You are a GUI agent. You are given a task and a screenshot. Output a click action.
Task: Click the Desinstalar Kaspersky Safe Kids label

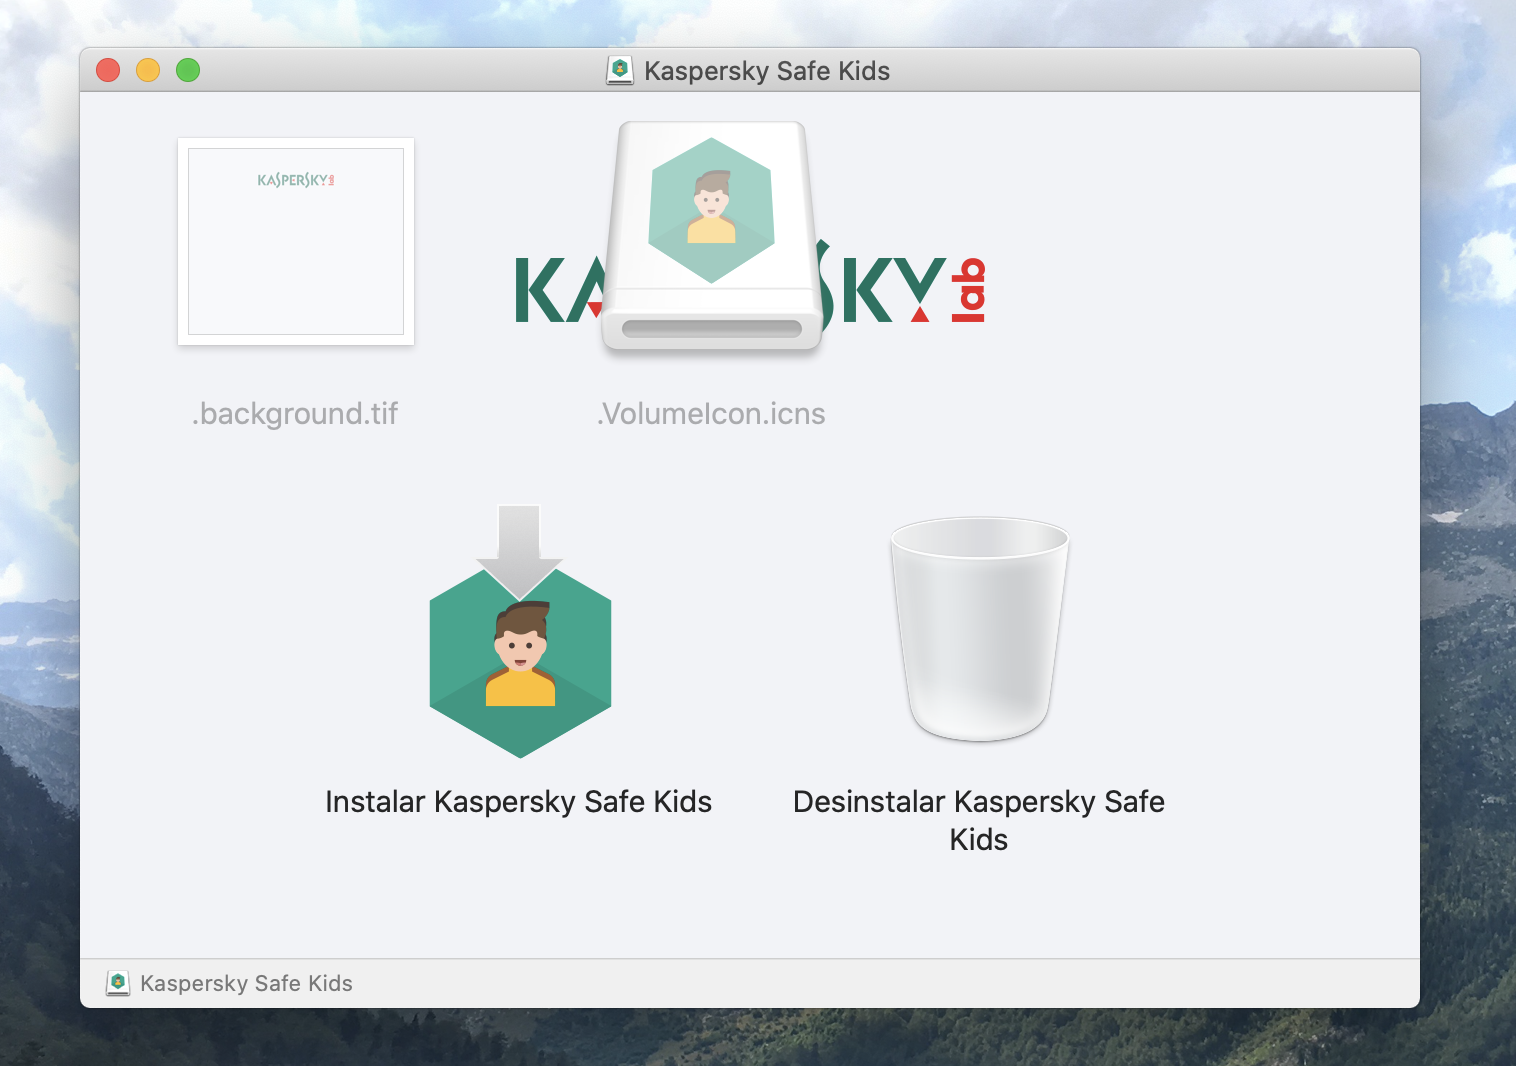[979, 820]
